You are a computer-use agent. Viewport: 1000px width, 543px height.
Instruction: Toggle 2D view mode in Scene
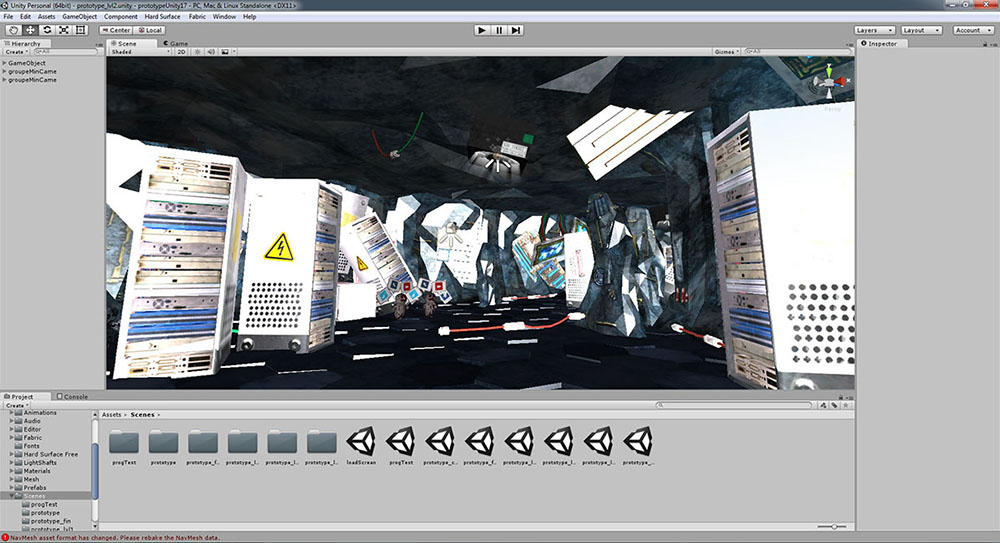tap(182, 51)
